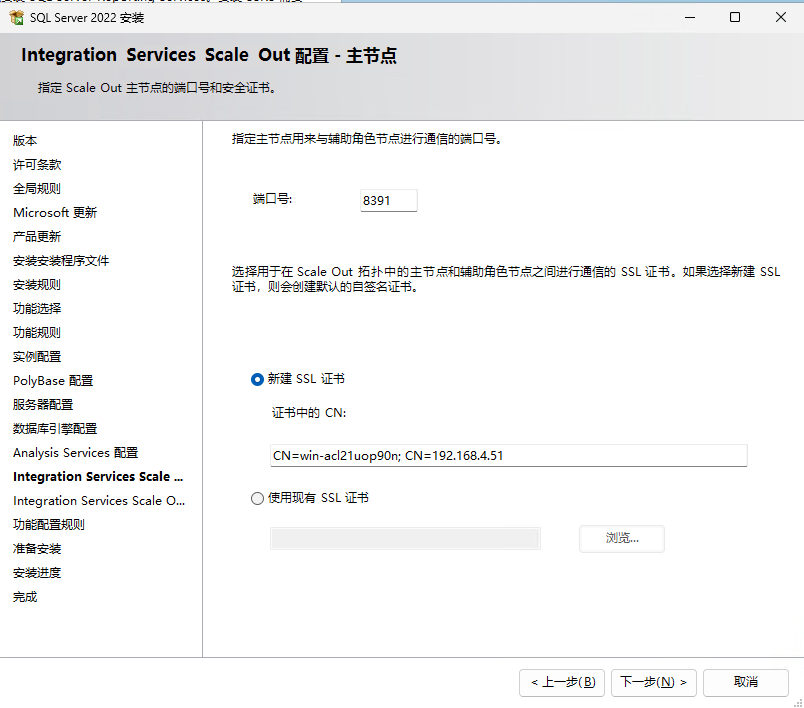Minimize the SQL Server 2022 安装 window

(690, 17)
